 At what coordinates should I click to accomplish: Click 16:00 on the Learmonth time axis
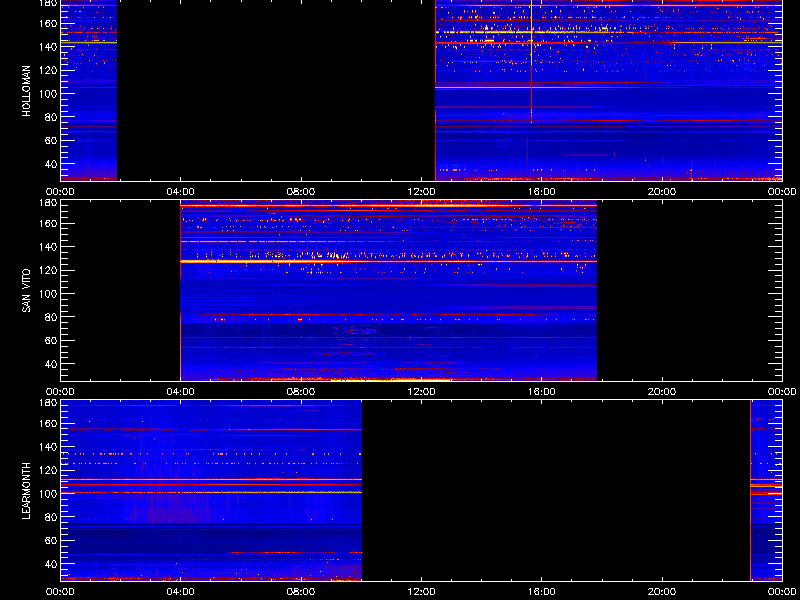(541, 592)
